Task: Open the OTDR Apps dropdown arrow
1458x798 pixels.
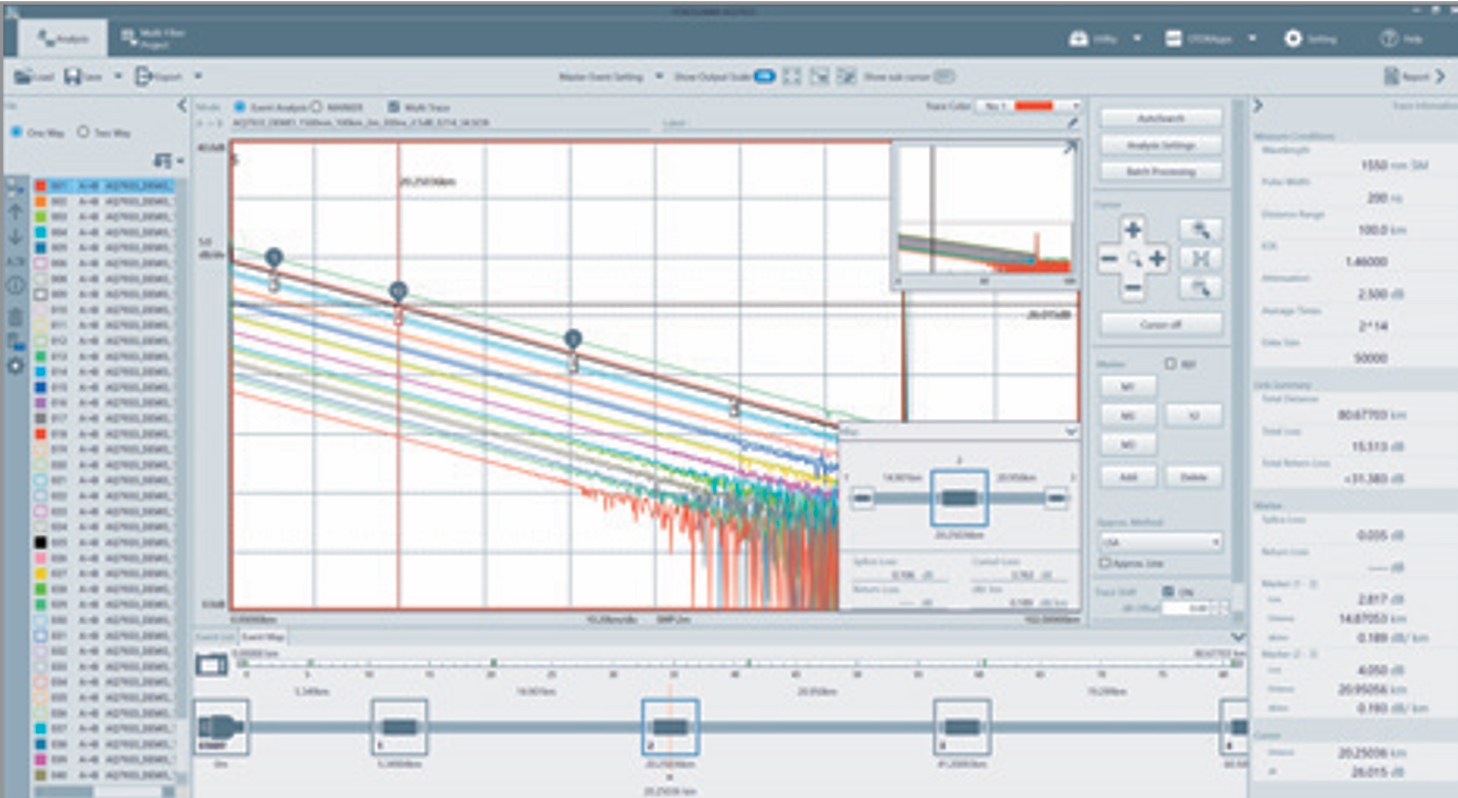Action: [x=1251, y=39]
